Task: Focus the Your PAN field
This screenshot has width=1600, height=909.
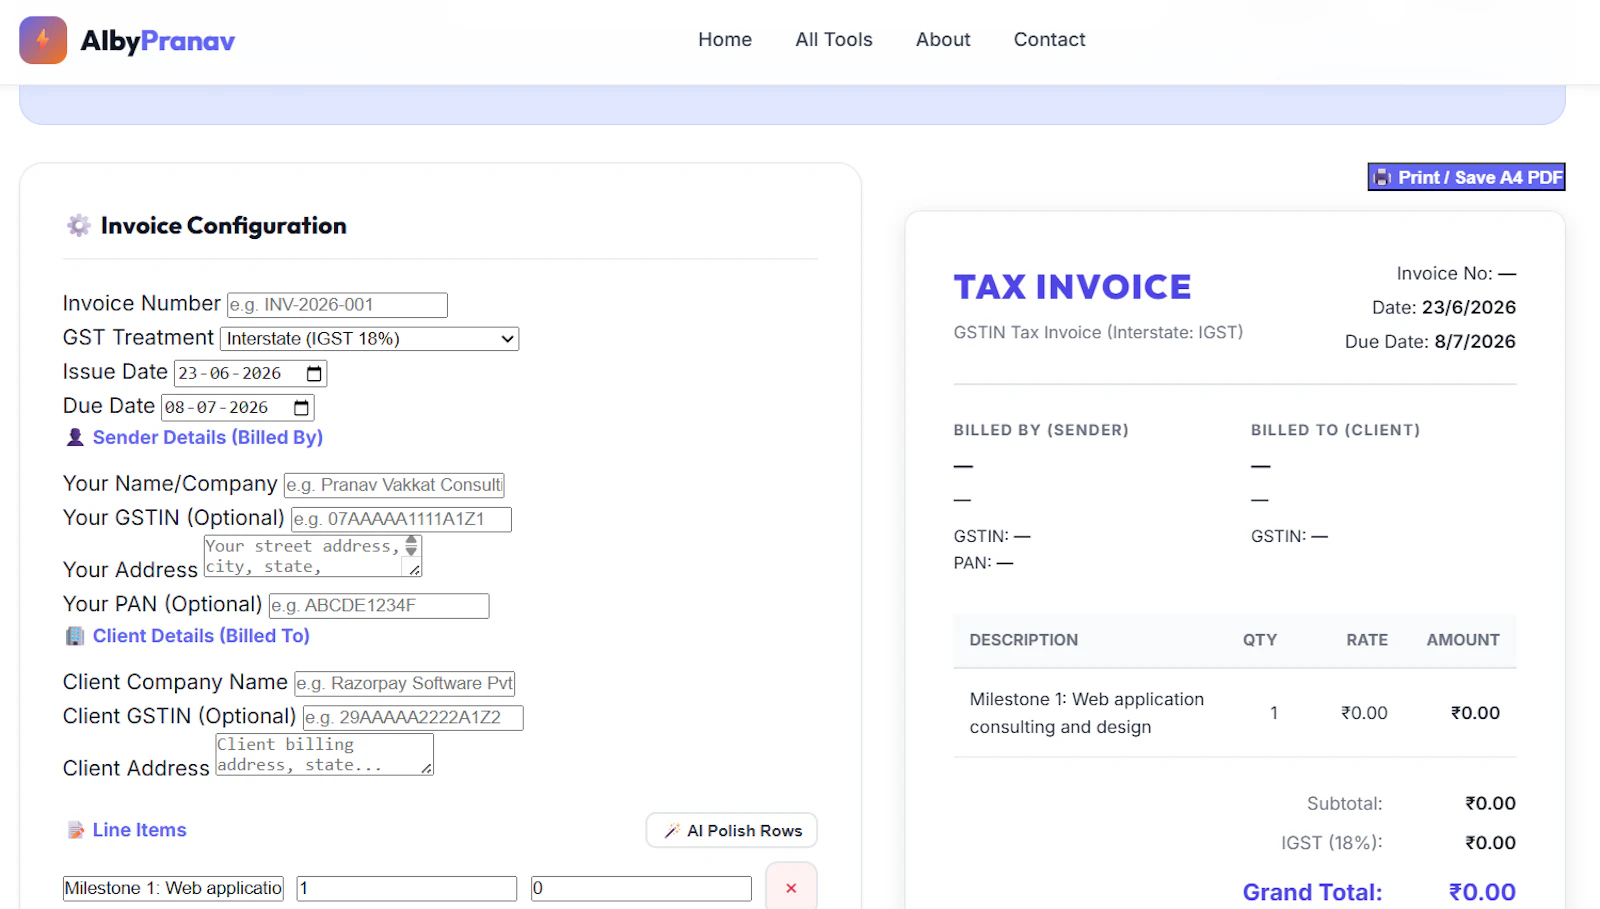Action: coord(379,606)
